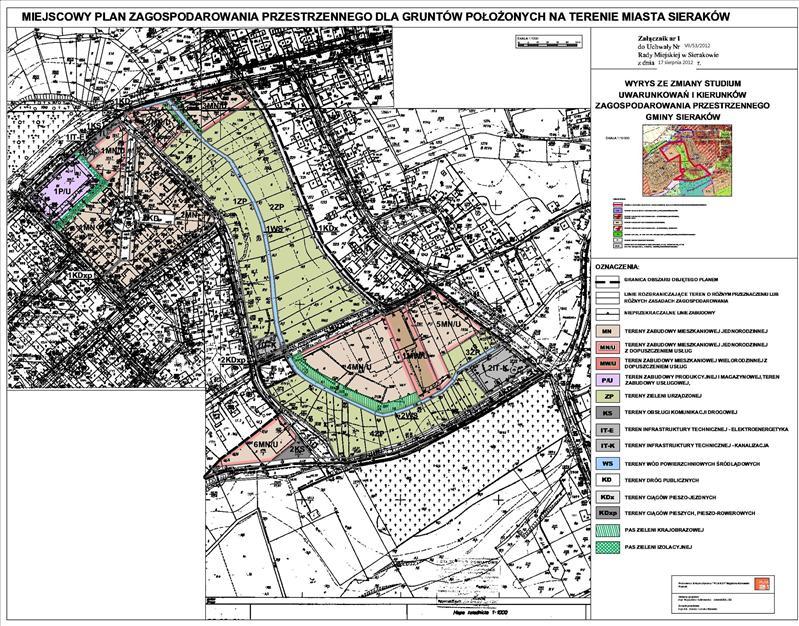The height and width of the screenshot is (626, 799).
Task: Click the resolution date '17 sierpnia 2012'
Action: [675, 62]
